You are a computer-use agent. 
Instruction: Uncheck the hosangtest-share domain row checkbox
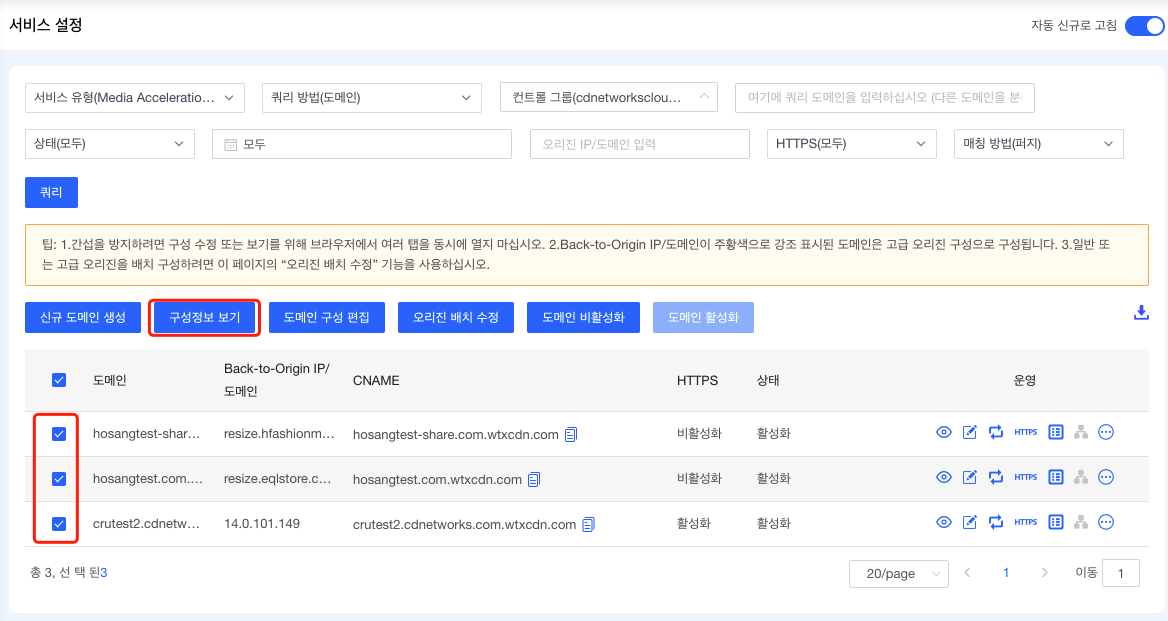59,434
